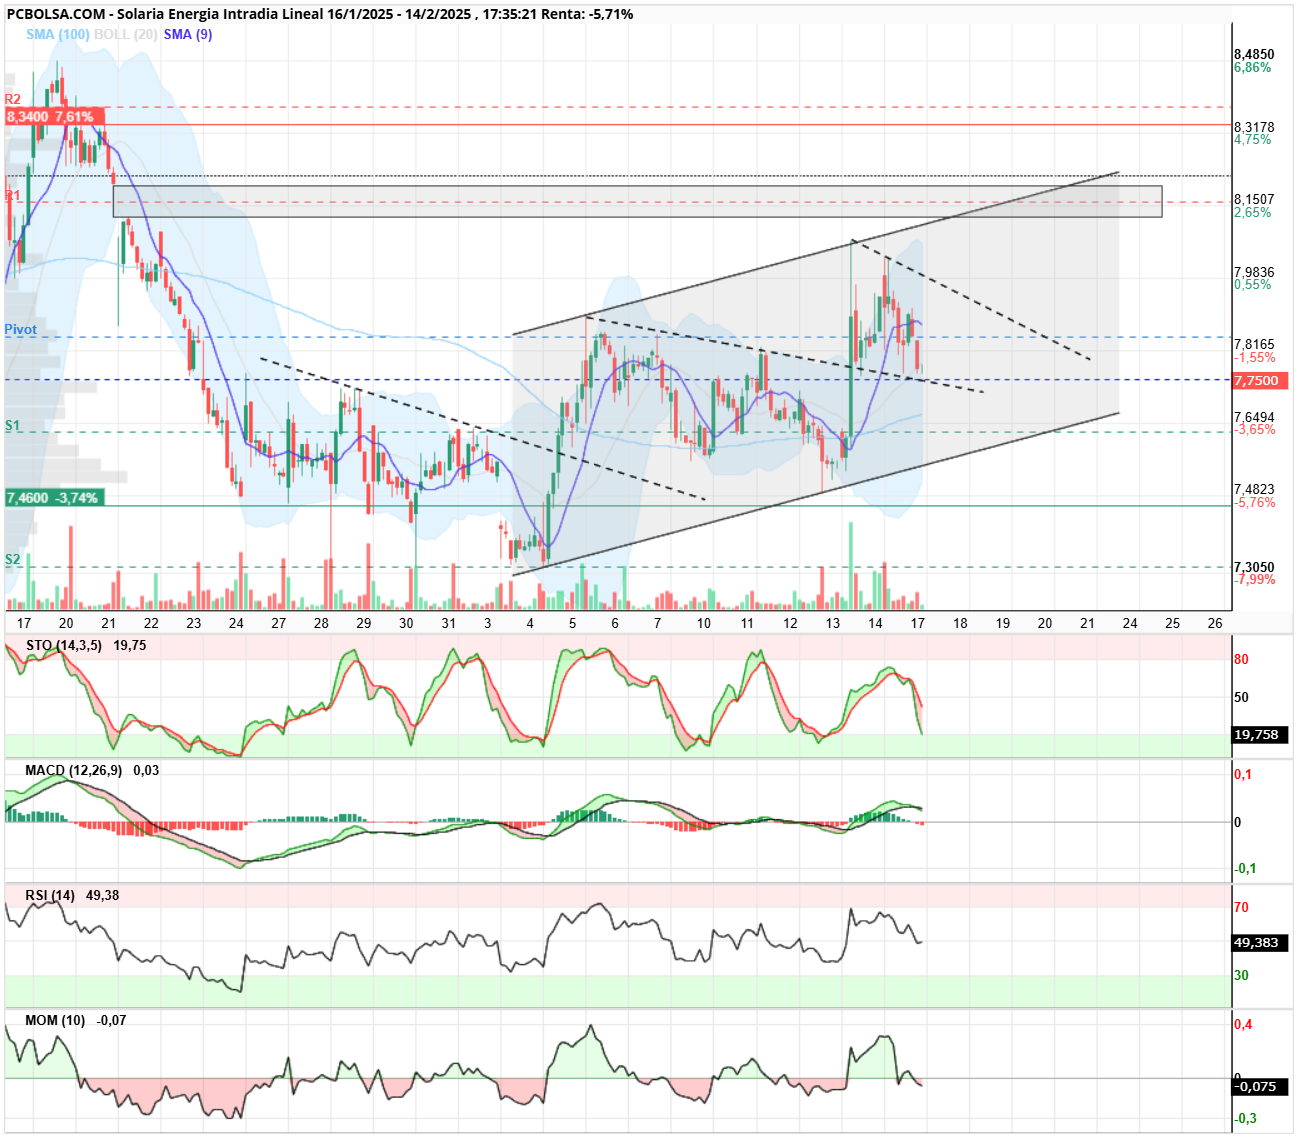Click the Pivot level label
This screenshot has height=1138, width=1298.
tap(21, 329)
